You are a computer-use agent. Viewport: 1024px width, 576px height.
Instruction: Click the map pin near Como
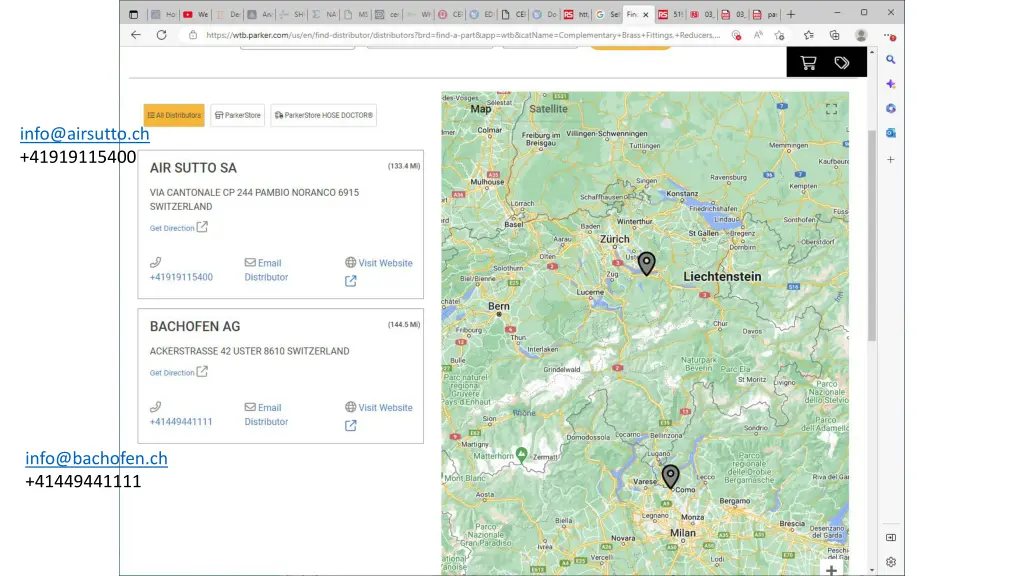coord(670,476)
